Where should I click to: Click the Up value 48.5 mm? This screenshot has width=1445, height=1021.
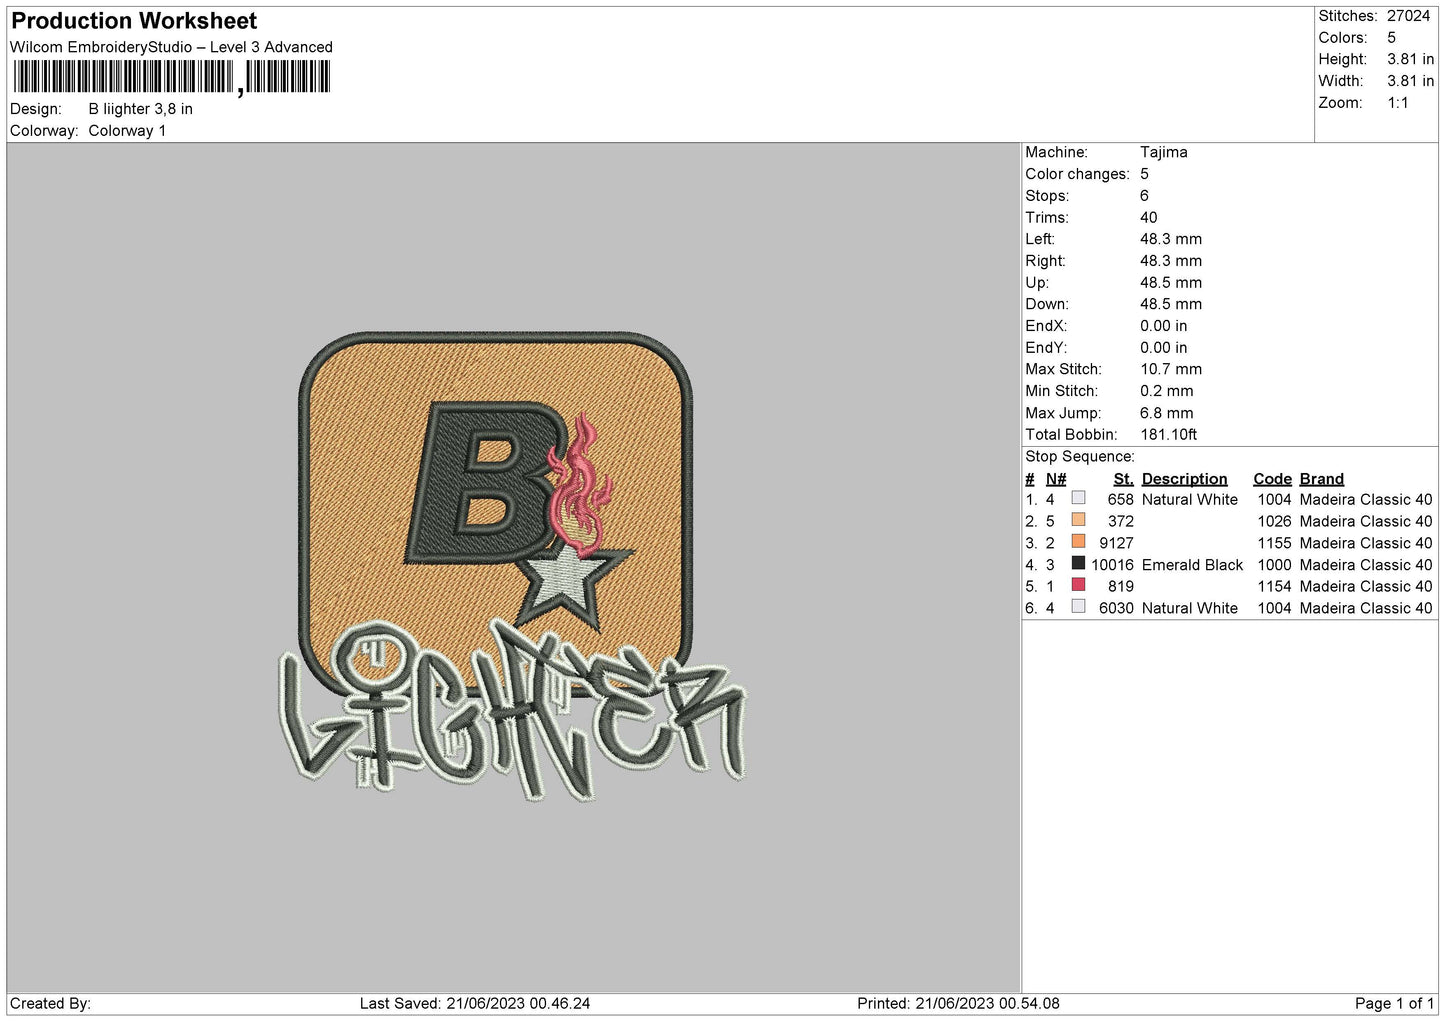1171,282
